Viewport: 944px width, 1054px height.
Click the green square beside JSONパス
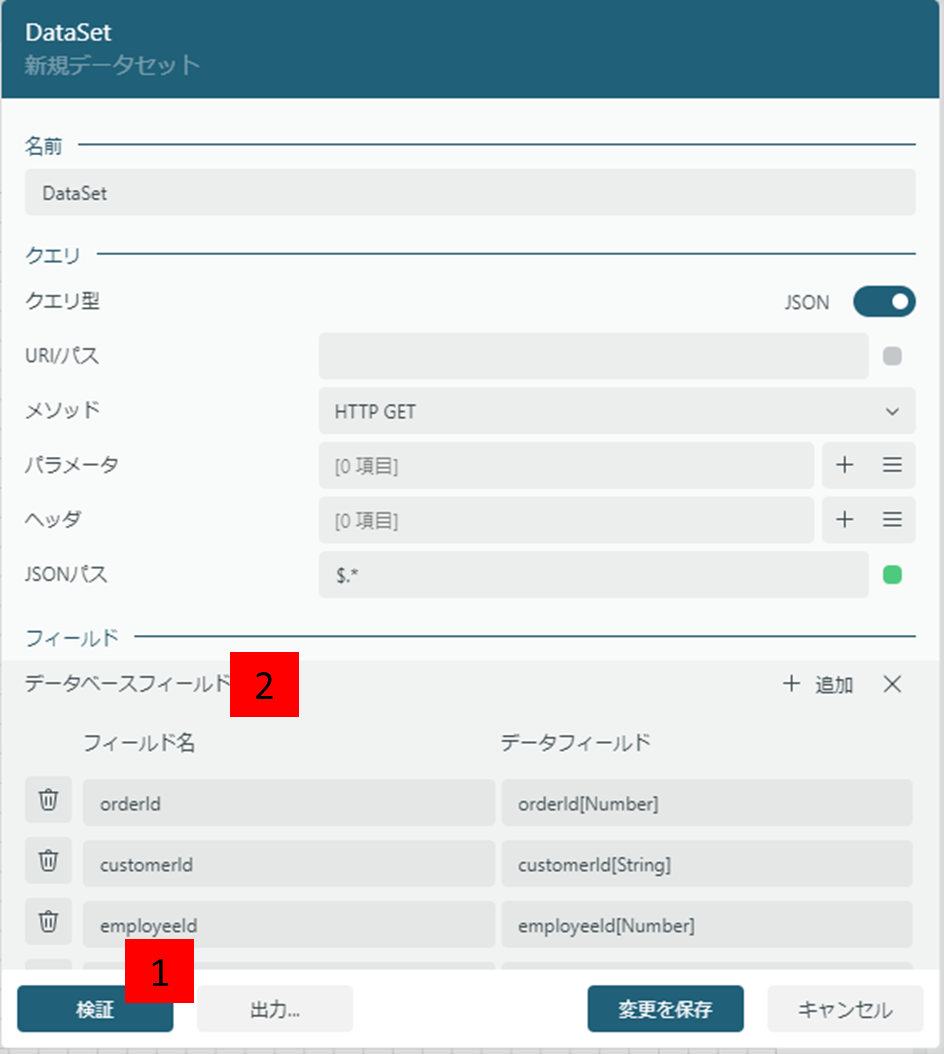coord(892,575)
